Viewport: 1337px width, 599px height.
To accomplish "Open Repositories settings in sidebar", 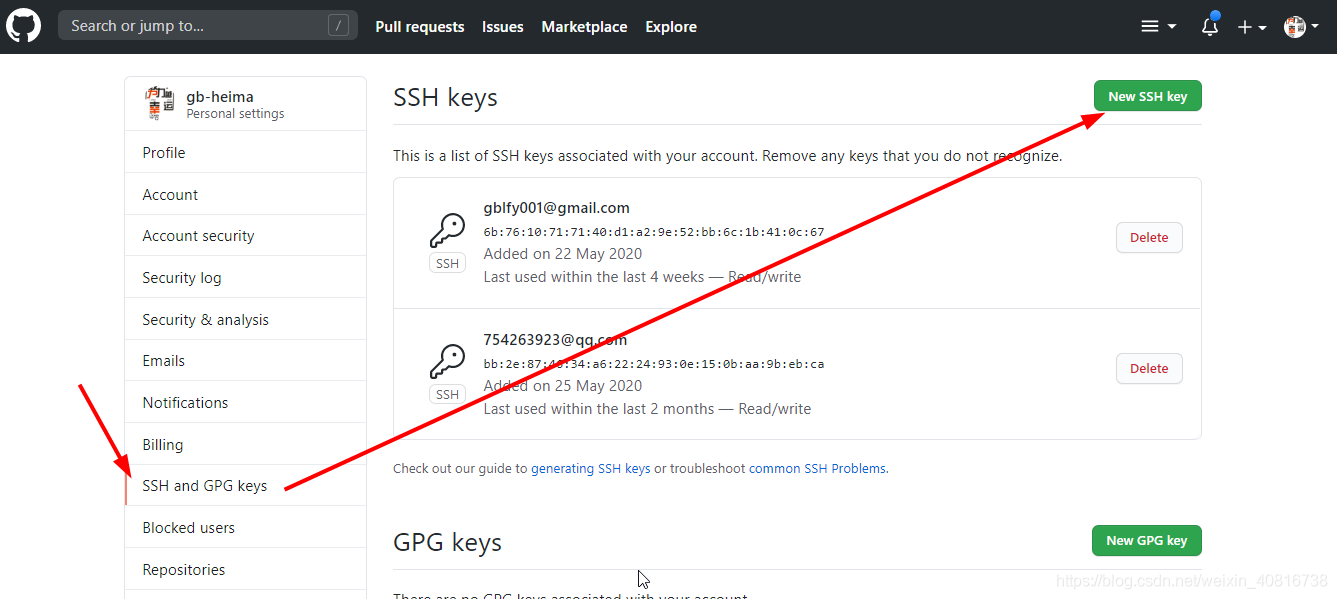I will click(x=246, y=569).
